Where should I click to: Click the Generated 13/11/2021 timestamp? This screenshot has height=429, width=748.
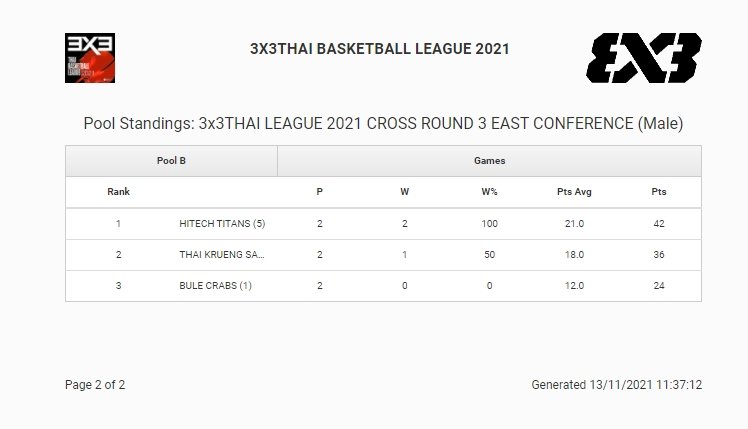pyautogui.click(x=617, y=385)
